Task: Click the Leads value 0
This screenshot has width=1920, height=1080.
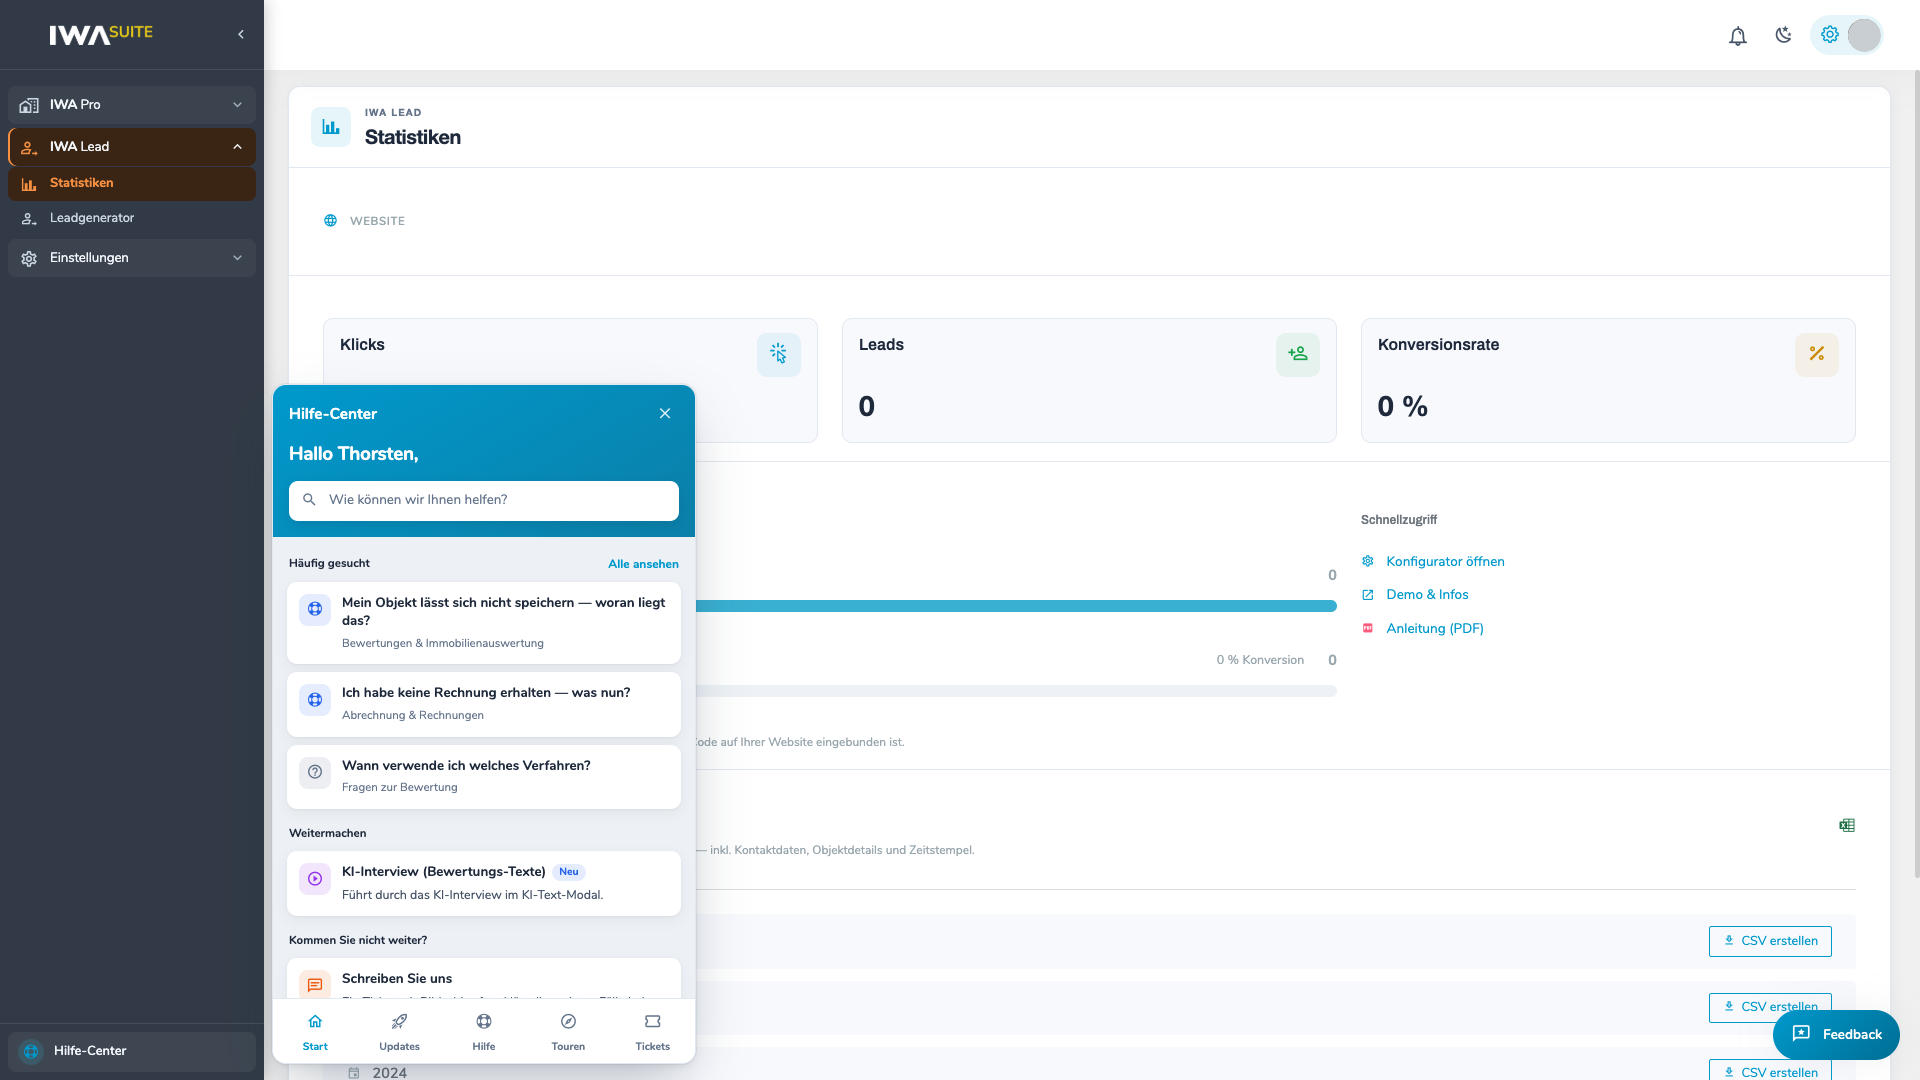Action: [x=866, y=407]
